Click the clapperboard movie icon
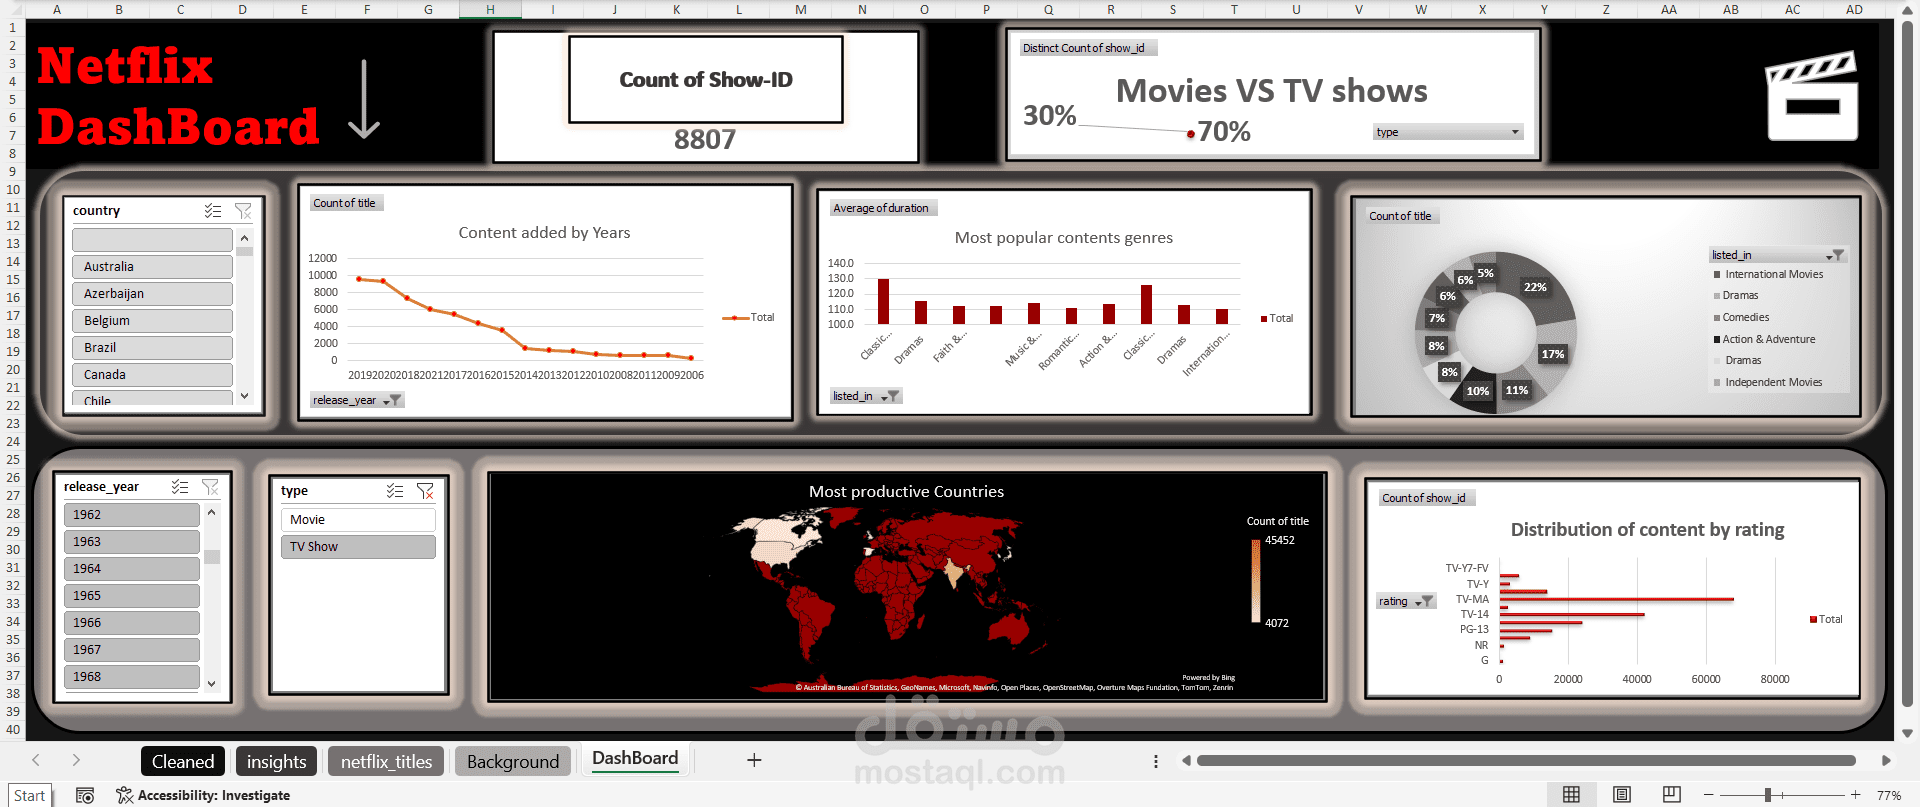 [x=1812, y=96]
